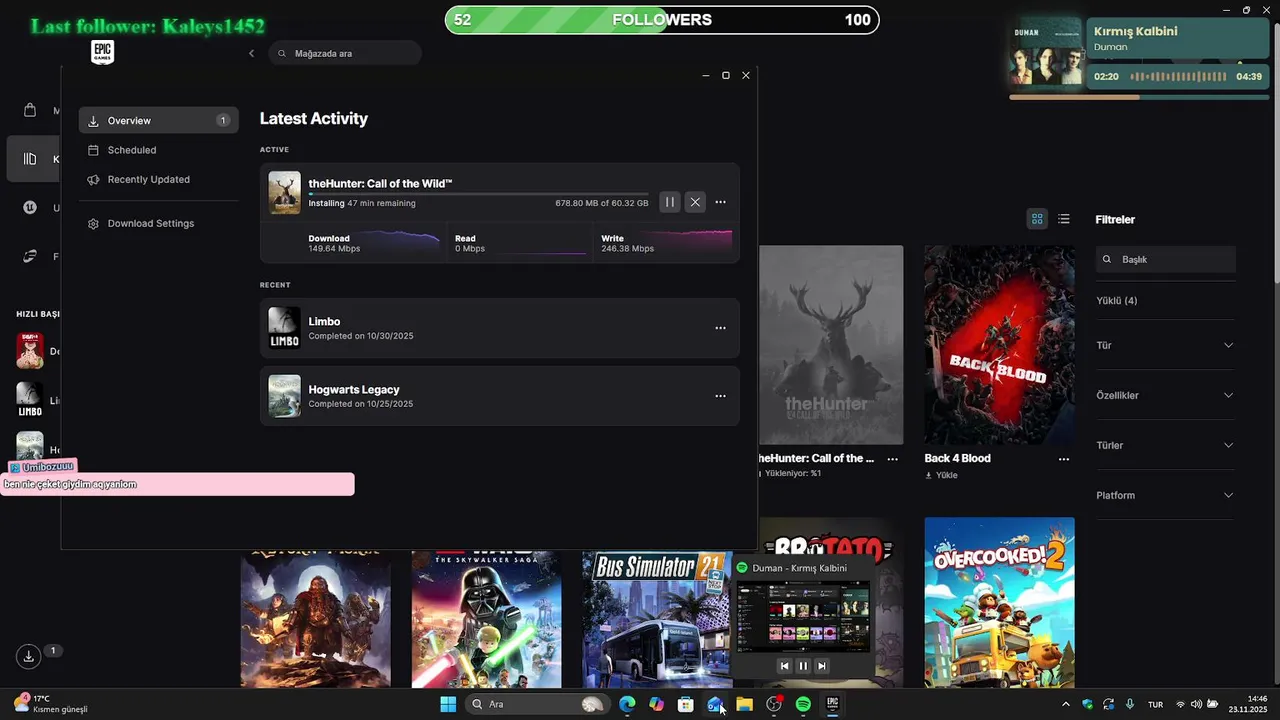Open the Overcooked 2 cover
The width and height of the screenshot is (1280, 720).
pyautogui.click(x=999, y=602)
